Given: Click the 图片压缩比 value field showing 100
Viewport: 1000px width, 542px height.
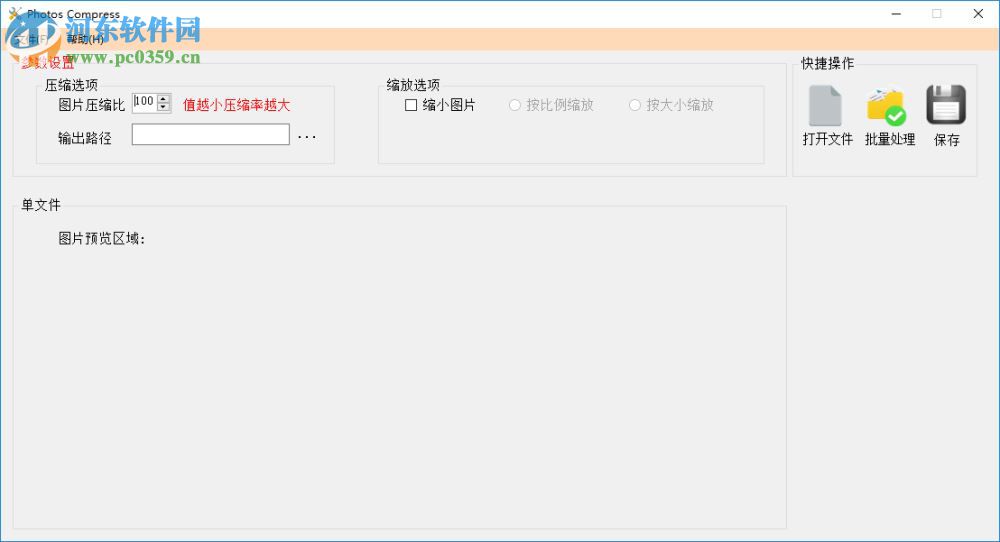Looking at the screenshot, I should click(145, 103).
